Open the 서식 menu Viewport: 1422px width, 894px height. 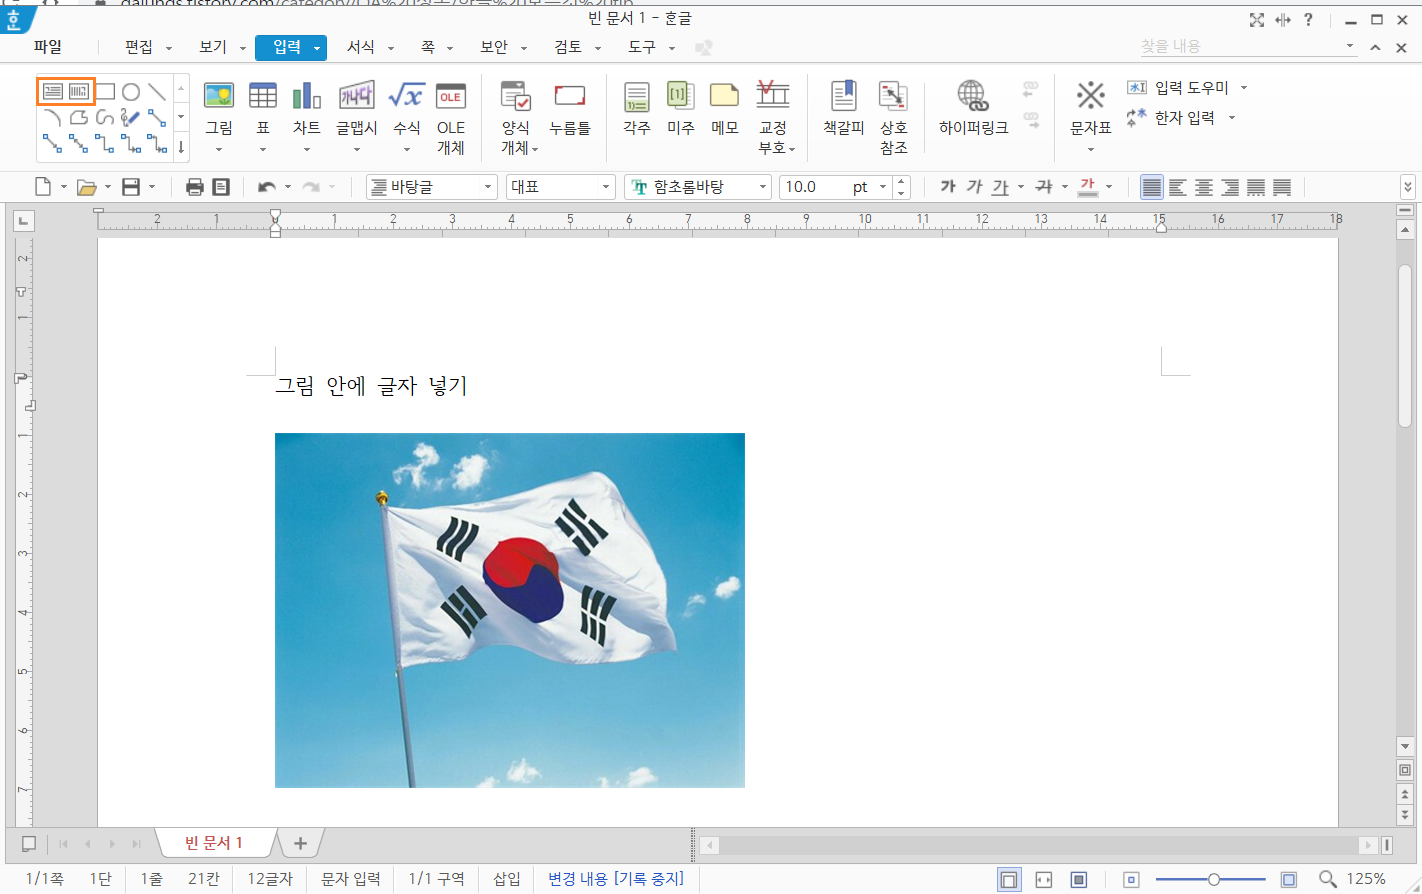click(x=361, y=47)
